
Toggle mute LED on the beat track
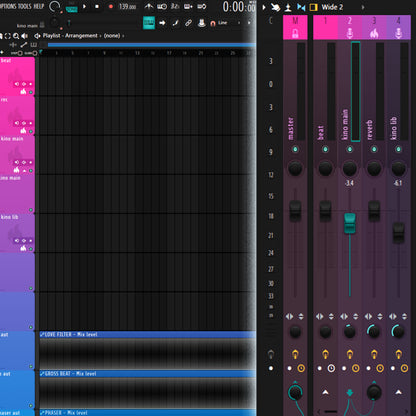[x=31, y=92]
